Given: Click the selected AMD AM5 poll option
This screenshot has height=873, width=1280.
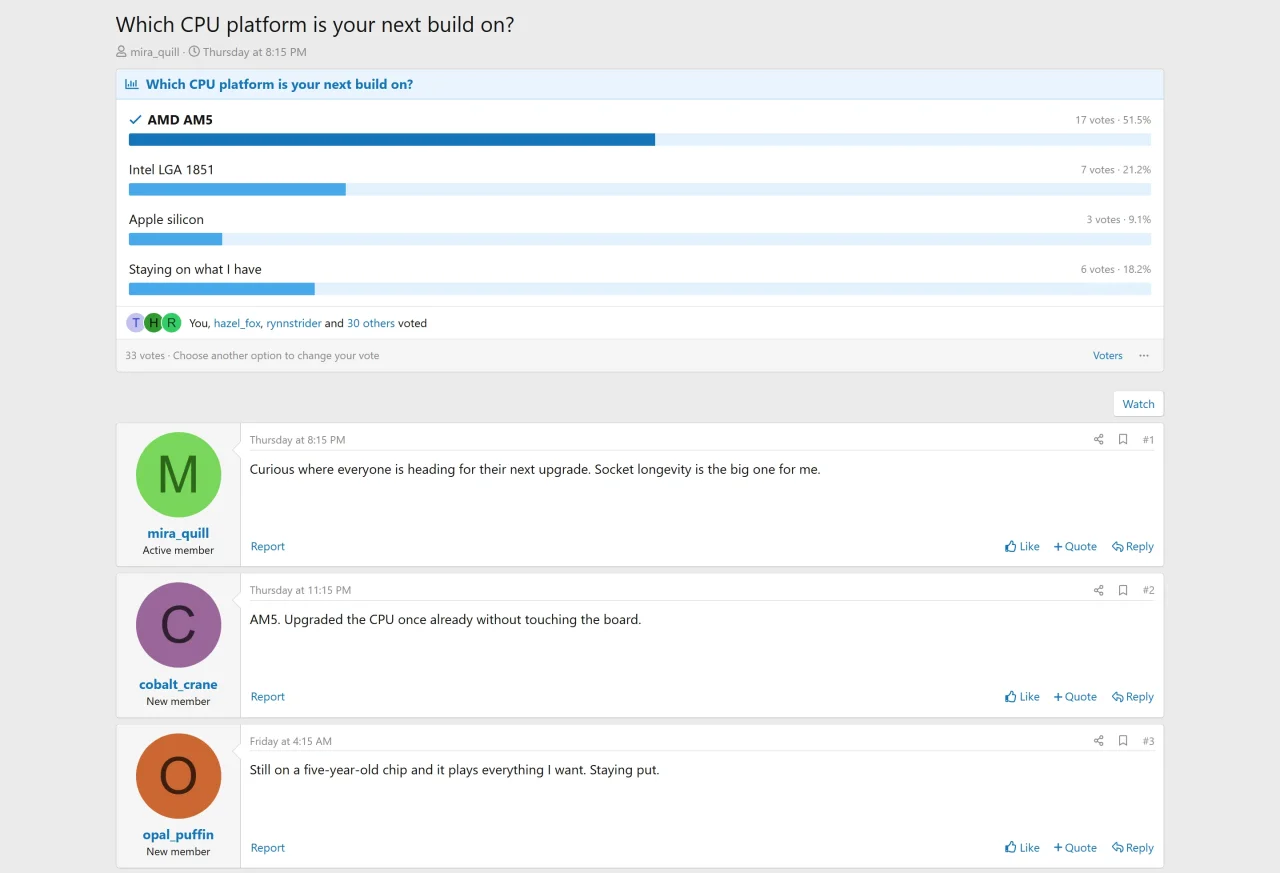Looking at the screenshot, I should click(x=640, y=128).
